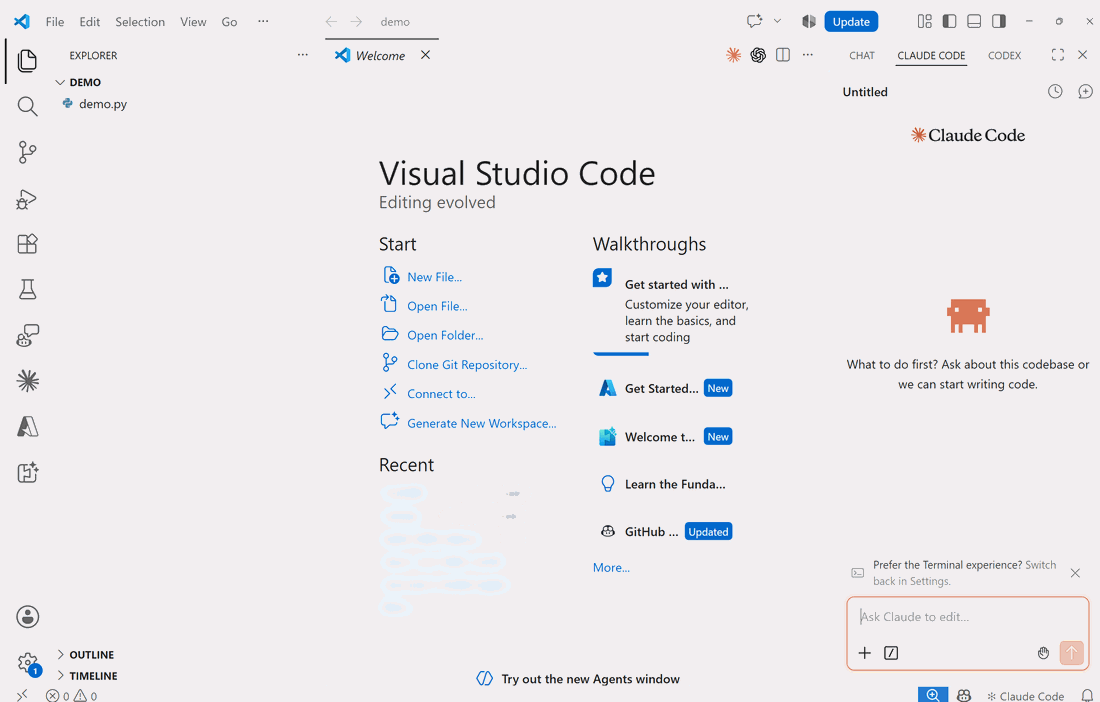Click the Update button

pyautogui.click(x=851, y=22)
